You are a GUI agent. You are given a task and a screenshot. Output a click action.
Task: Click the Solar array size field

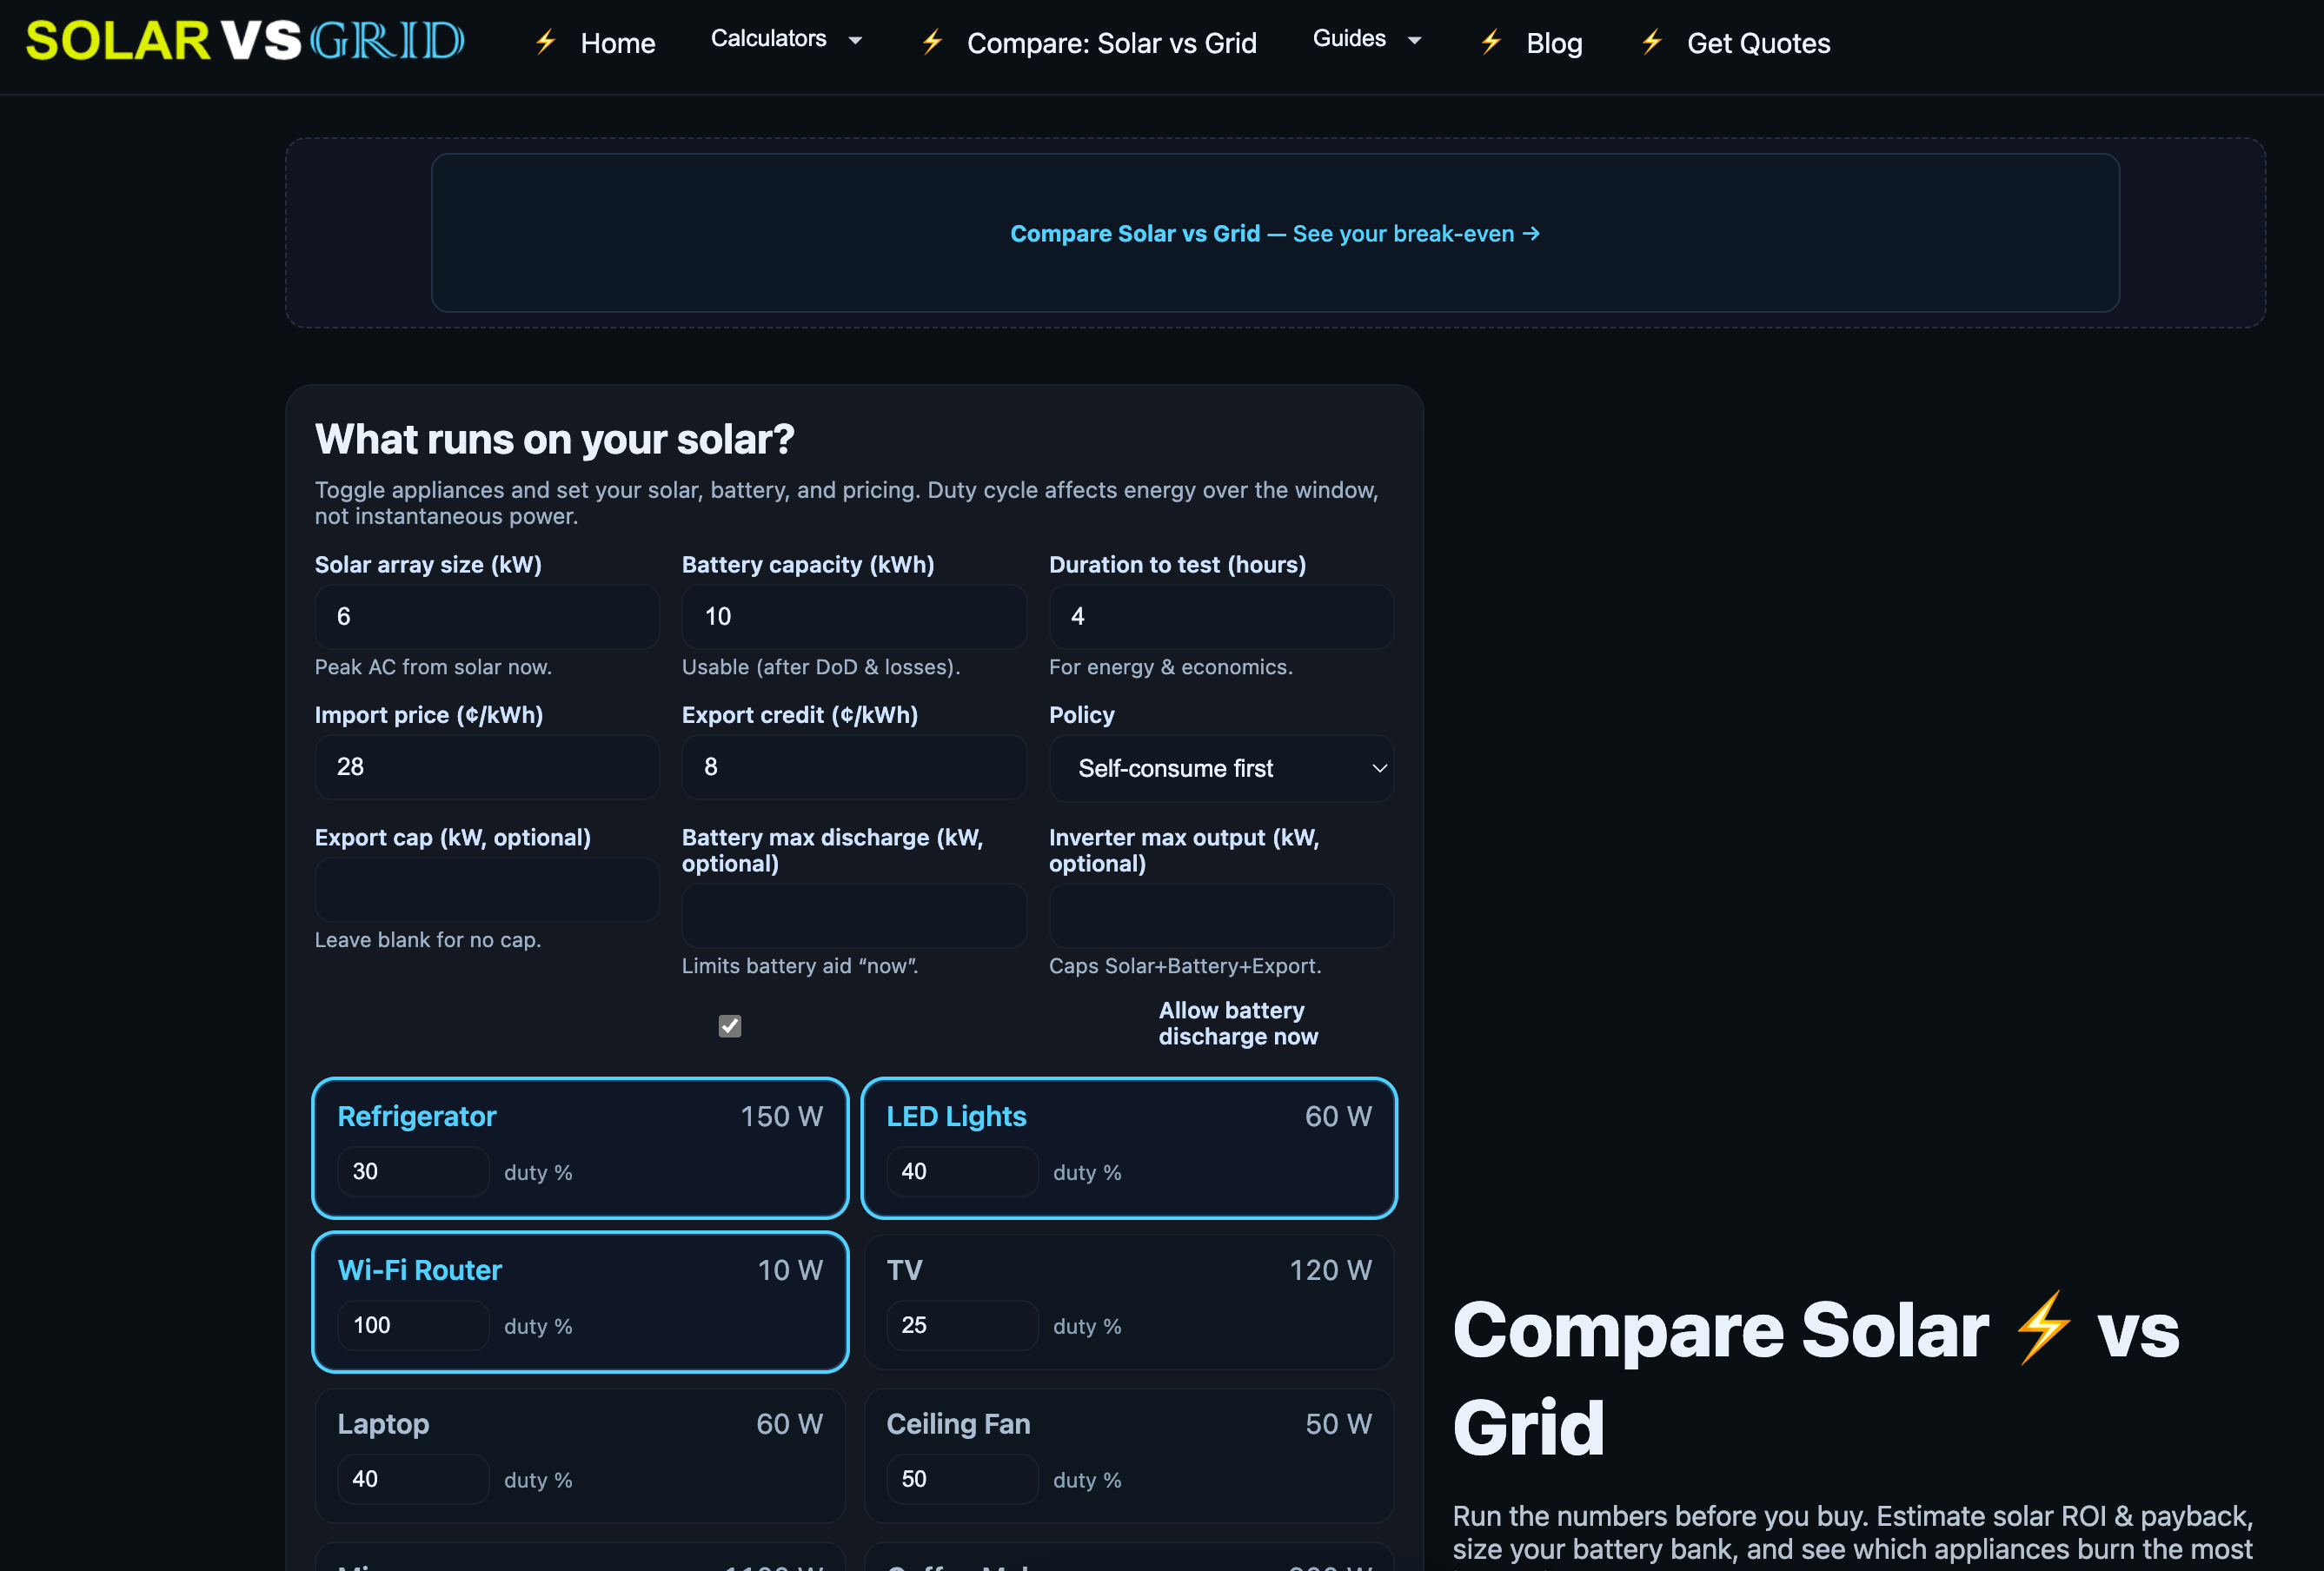[487, 616]
